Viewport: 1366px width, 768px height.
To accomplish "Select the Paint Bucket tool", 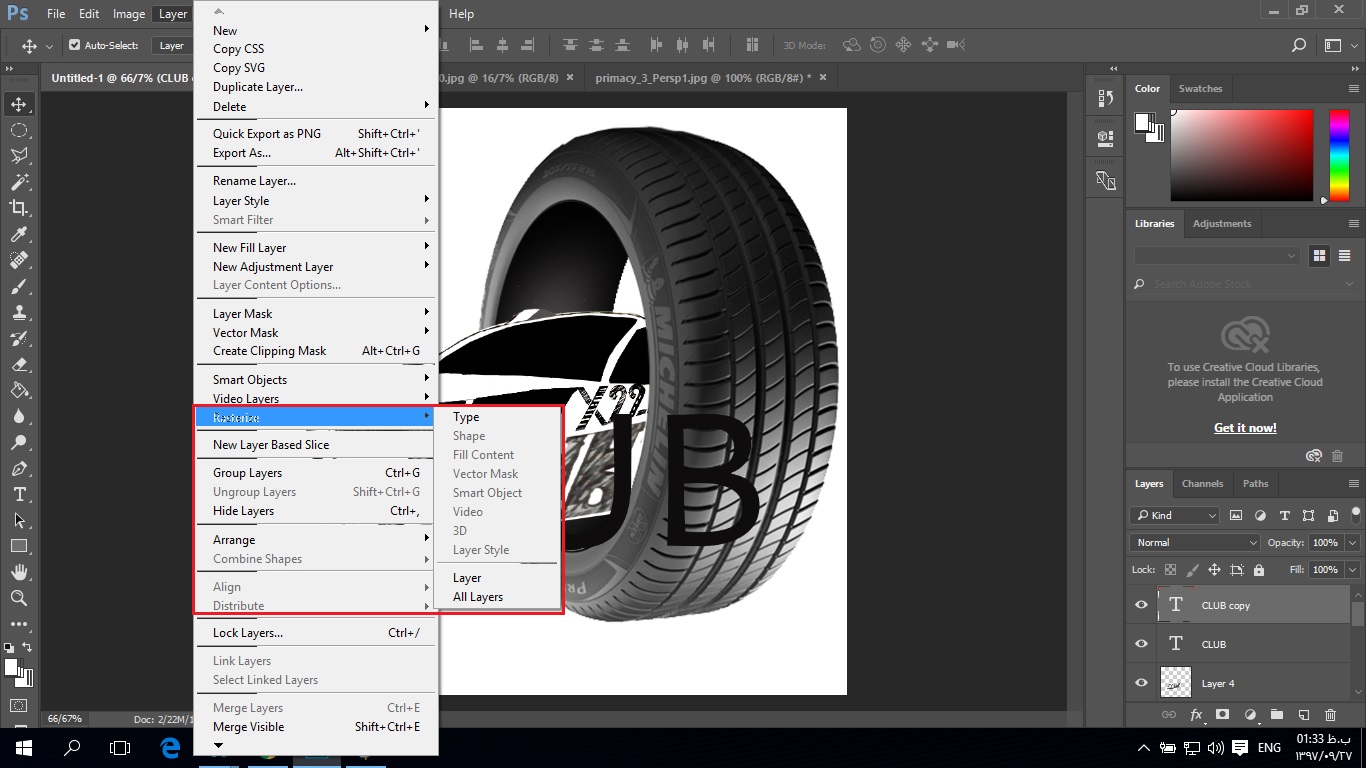I will (x=18, y=390).
